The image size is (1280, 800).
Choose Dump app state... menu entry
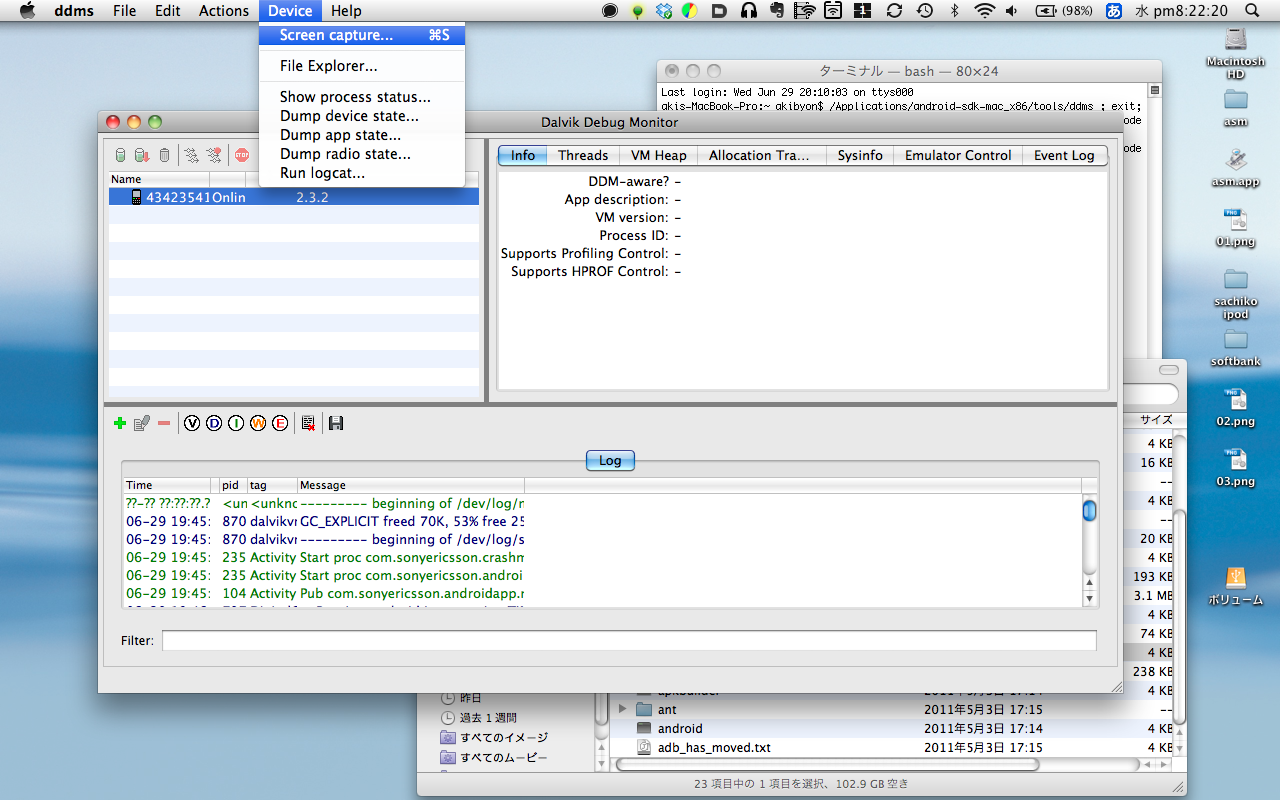coord(362,135)
